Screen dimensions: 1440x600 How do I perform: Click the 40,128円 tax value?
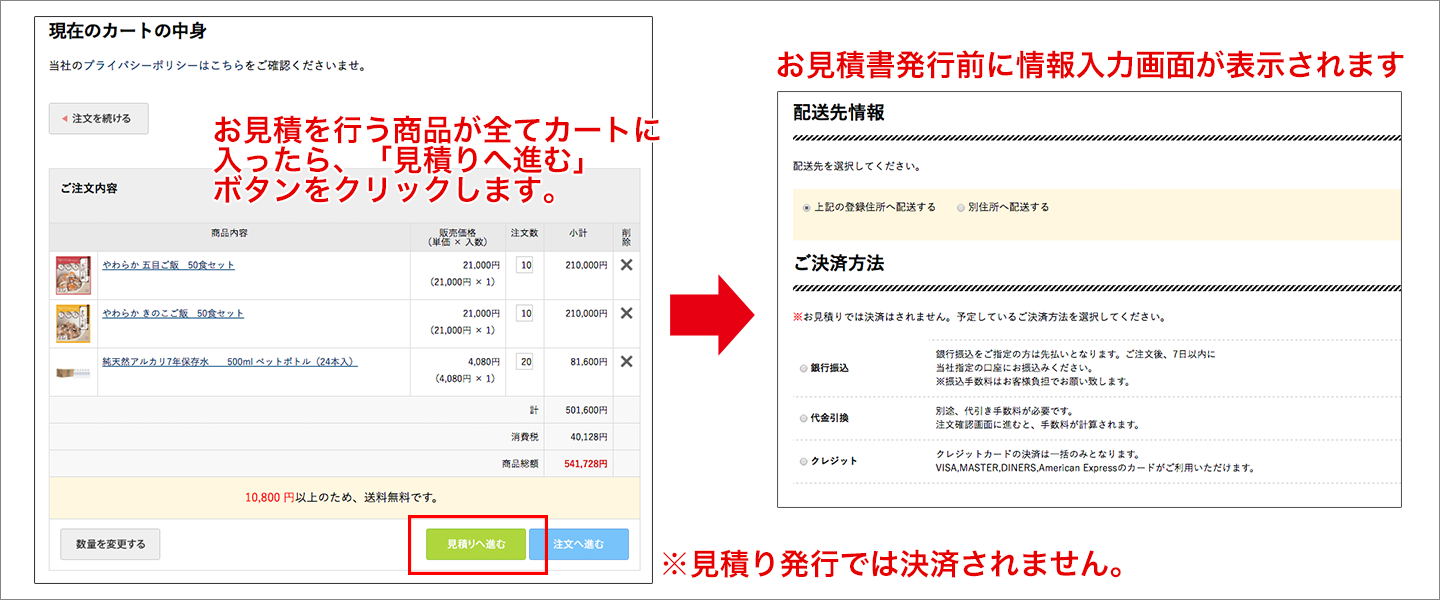[x=589, y=437]
